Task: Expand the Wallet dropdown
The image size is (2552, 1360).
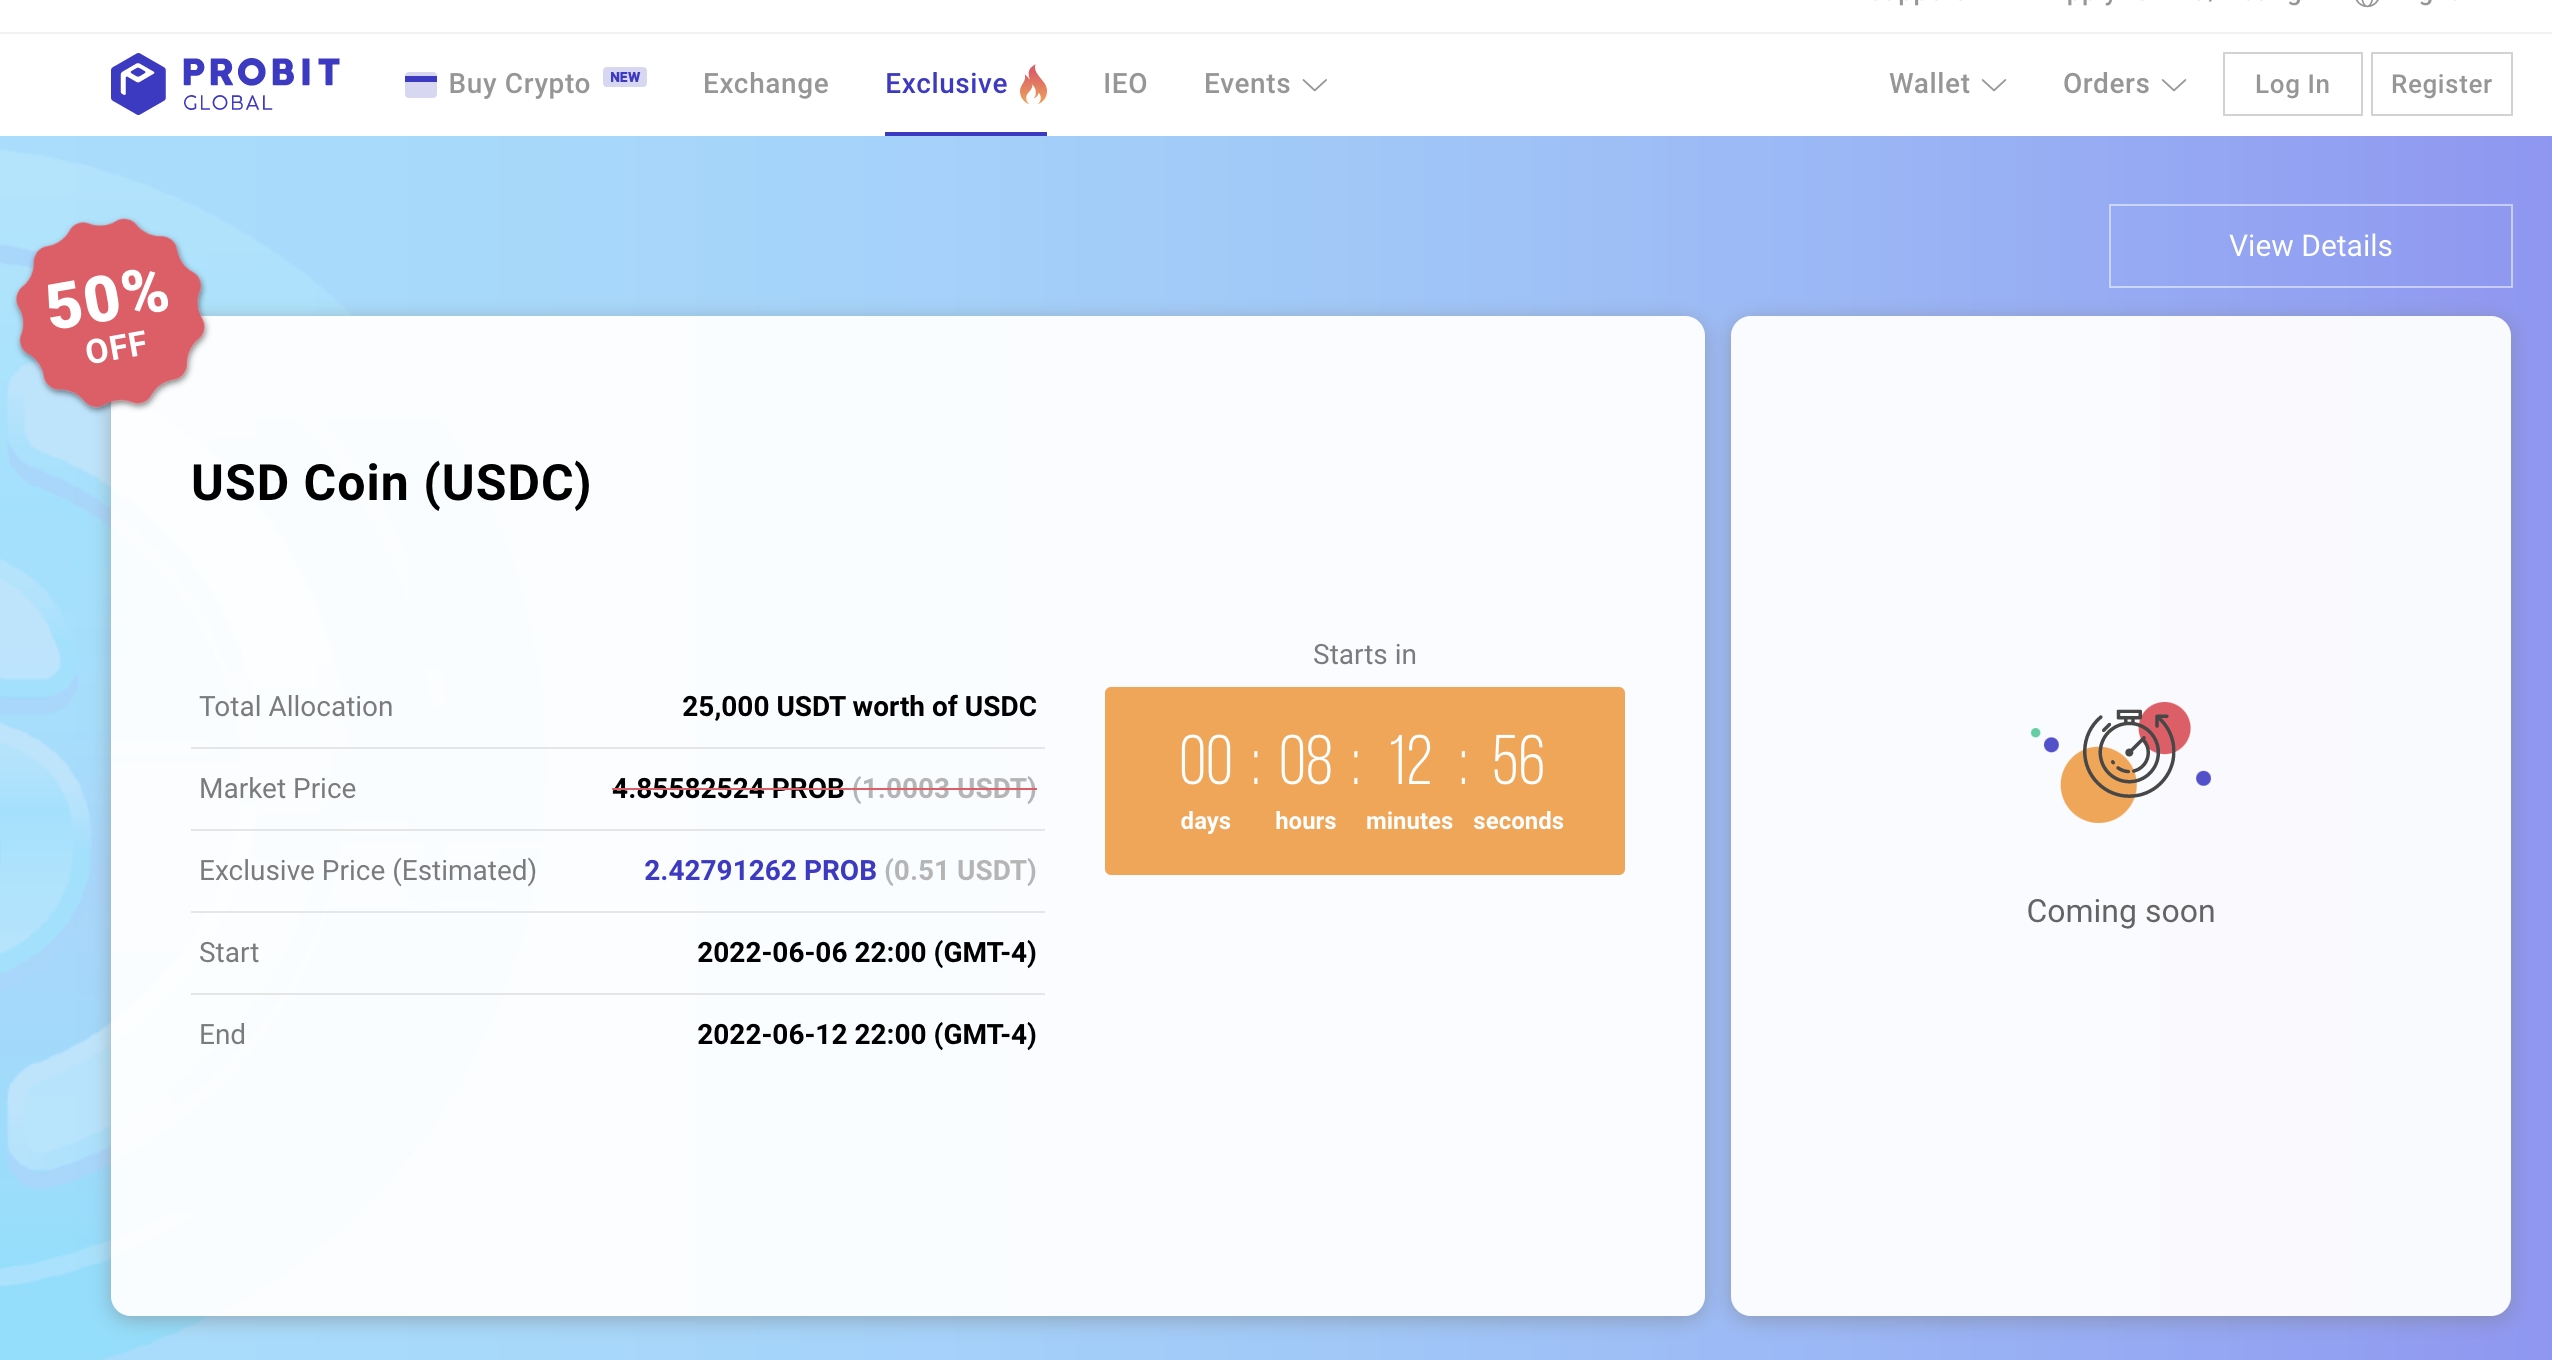Action: (x=1947, y=84)
